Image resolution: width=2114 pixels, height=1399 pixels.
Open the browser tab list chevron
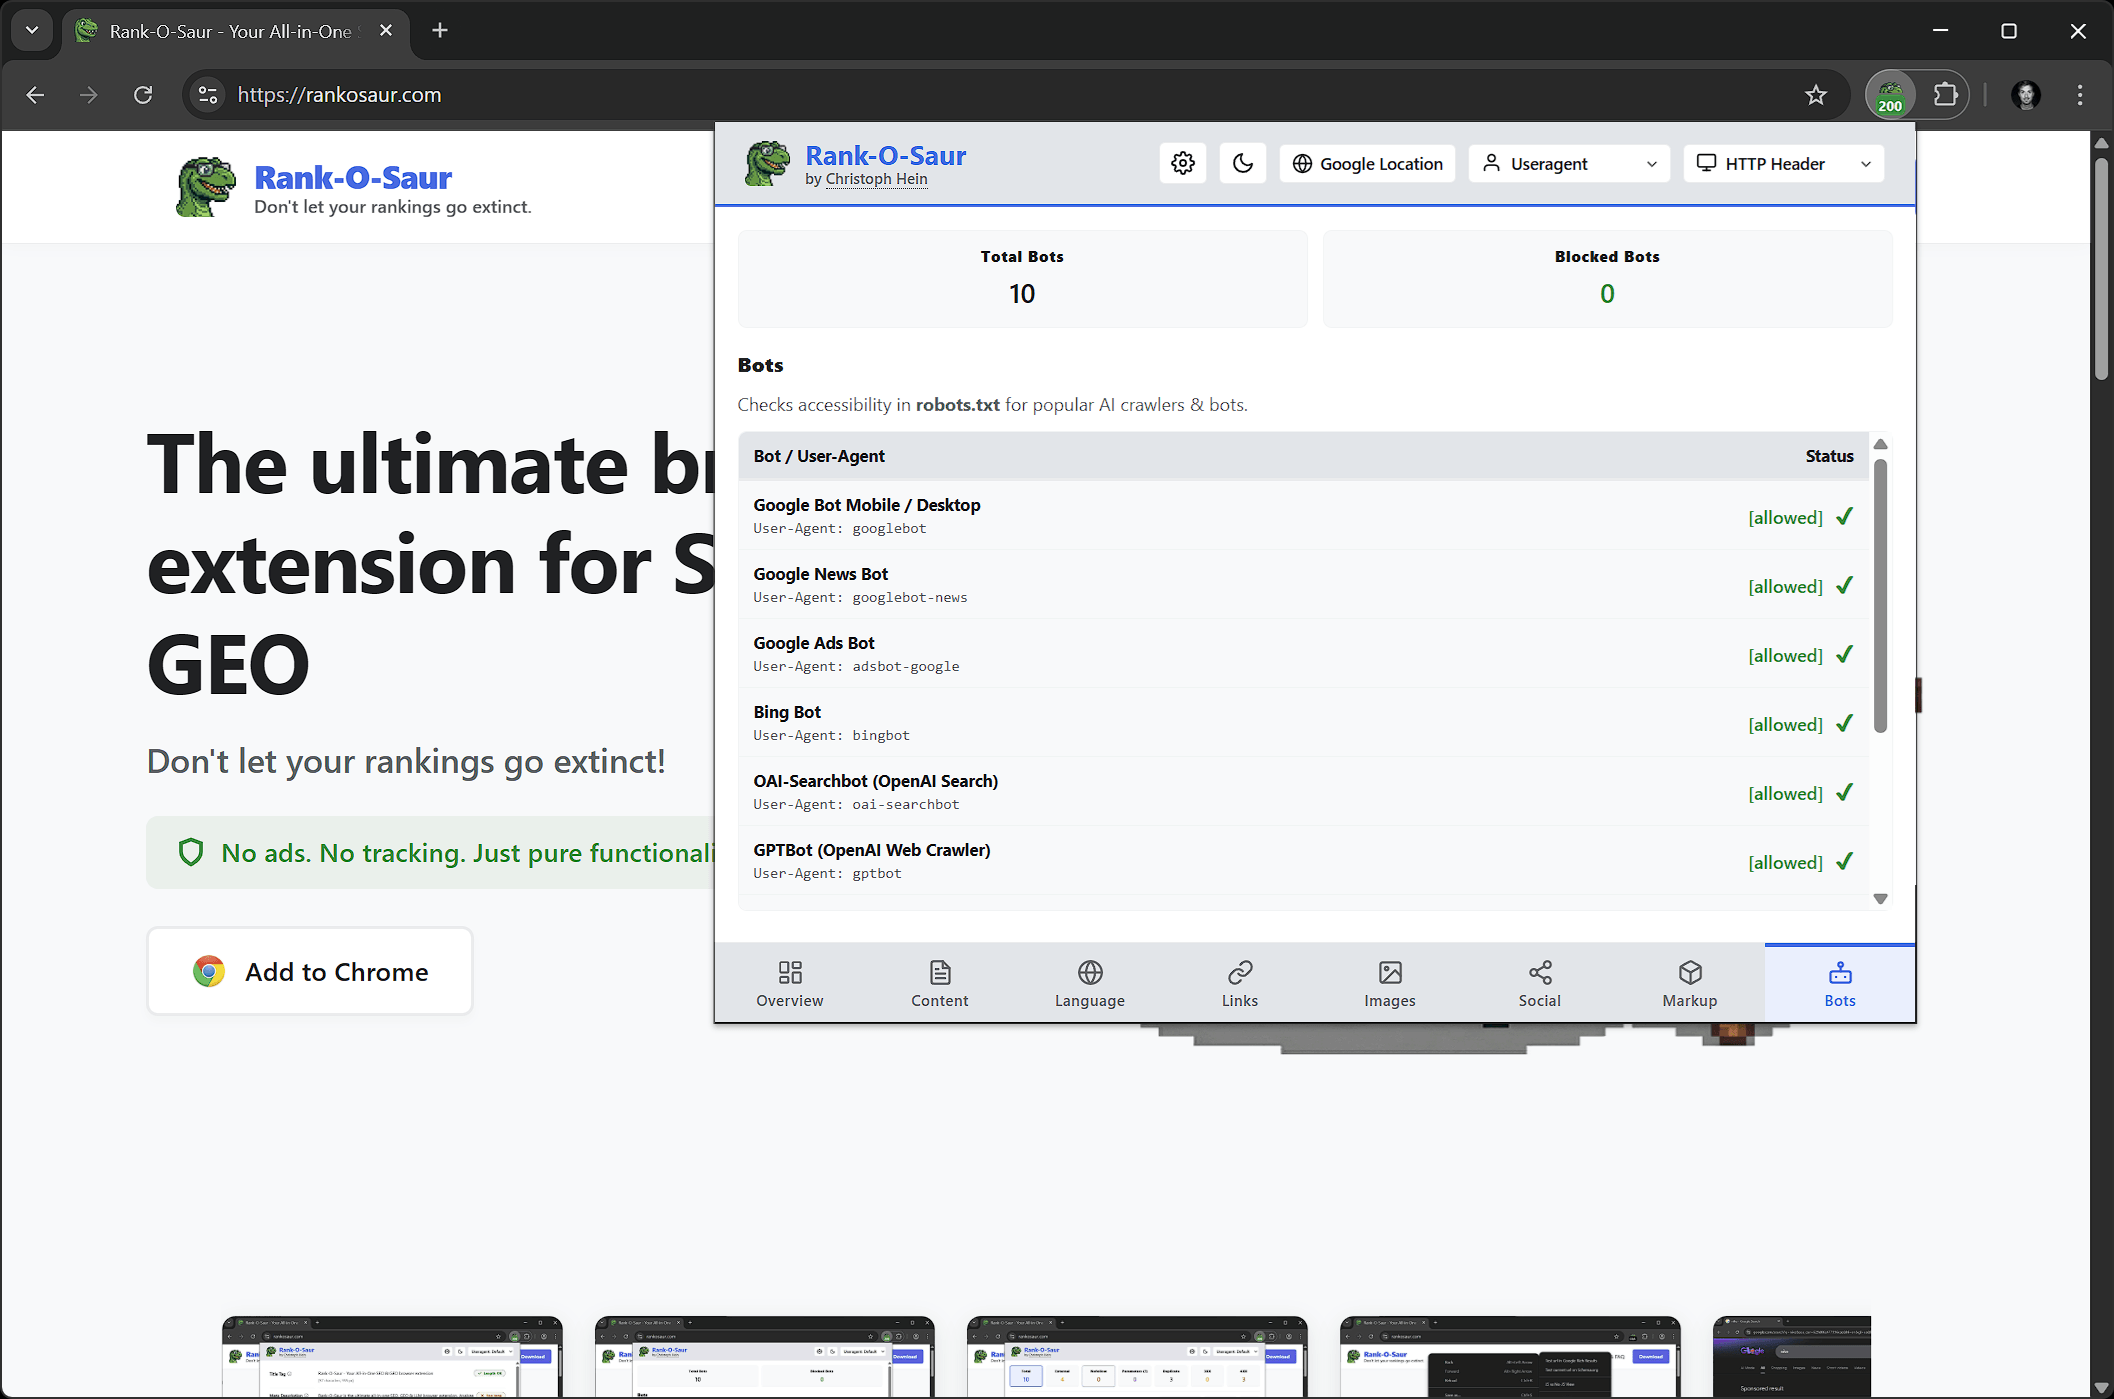coord(31,30)
